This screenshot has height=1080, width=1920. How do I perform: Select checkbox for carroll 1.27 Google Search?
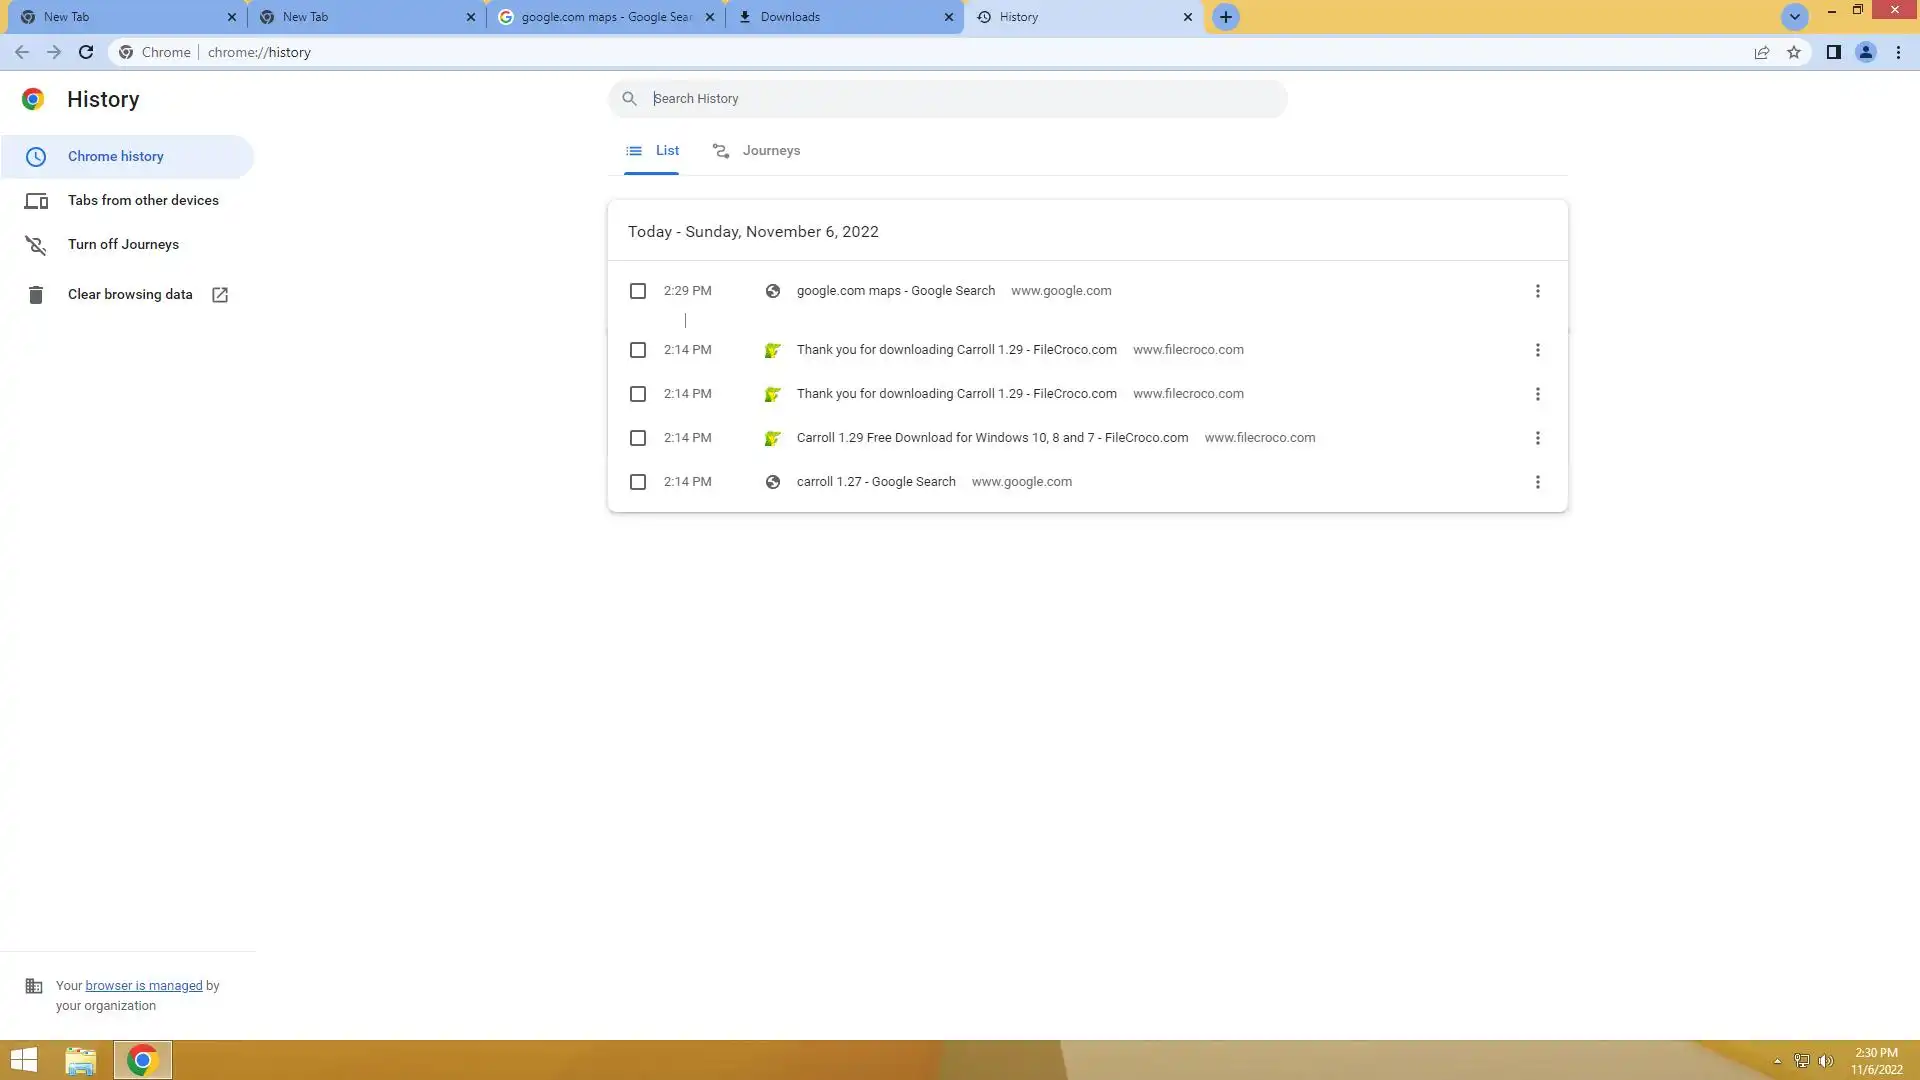point(638,482)
